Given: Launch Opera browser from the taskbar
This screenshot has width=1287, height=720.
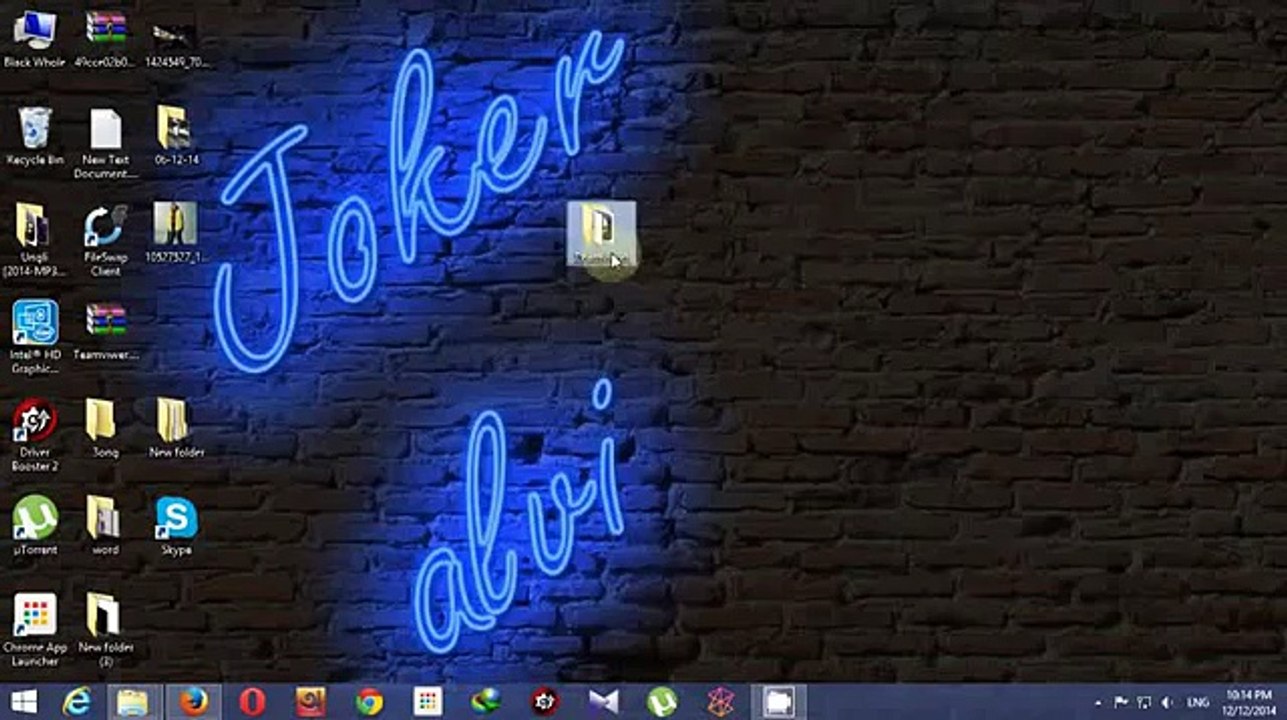Looking at the screenshot, I should (251, 702).
